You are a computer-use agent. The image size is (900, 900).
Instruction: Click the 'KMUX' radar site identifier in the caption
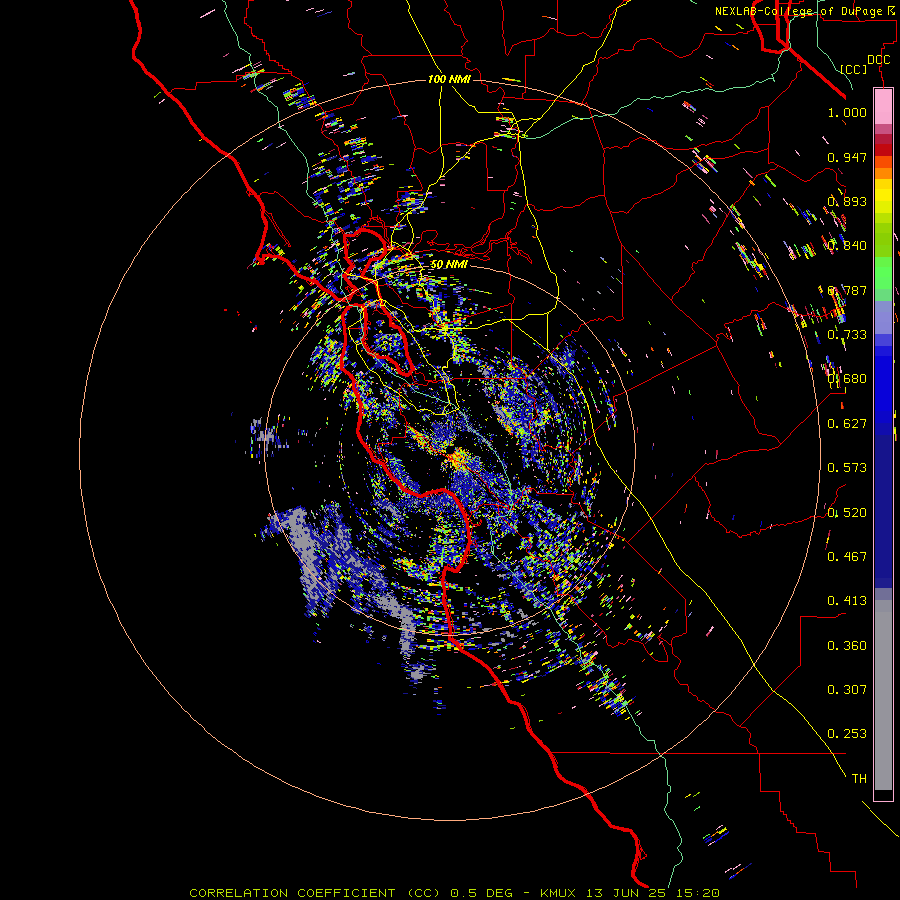559,893
